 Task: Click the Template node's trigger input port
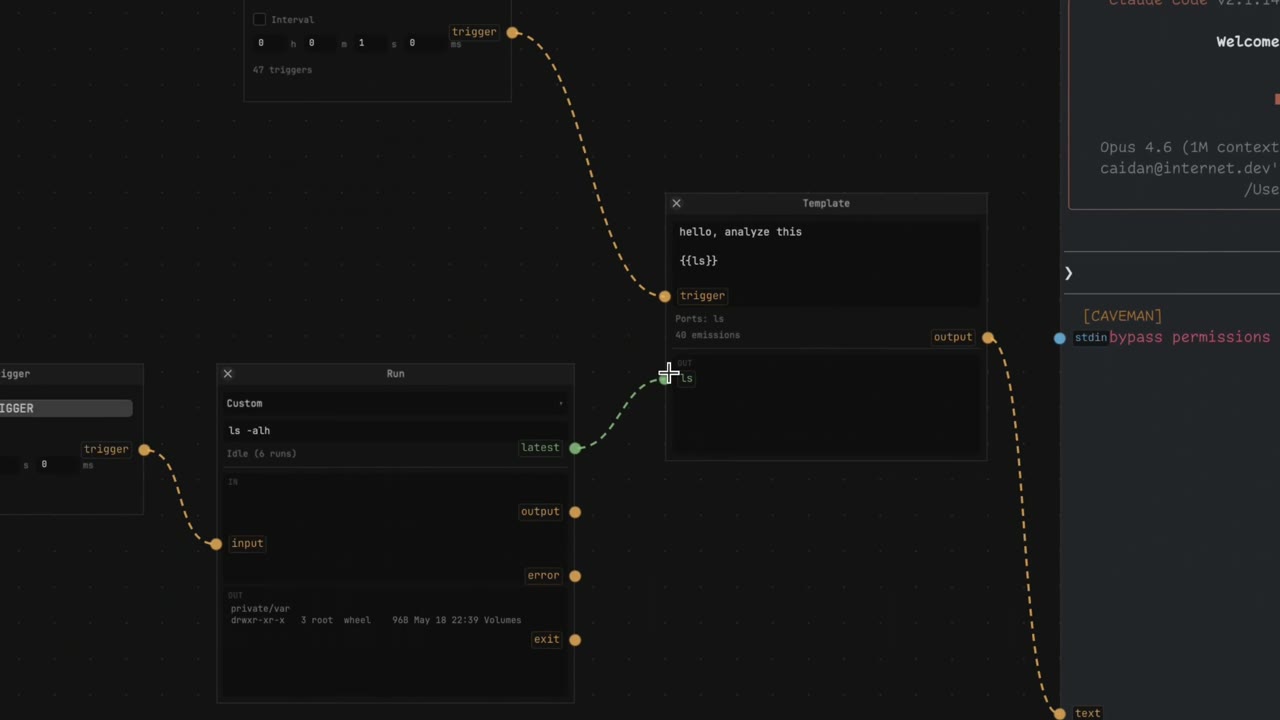(665, 296)
